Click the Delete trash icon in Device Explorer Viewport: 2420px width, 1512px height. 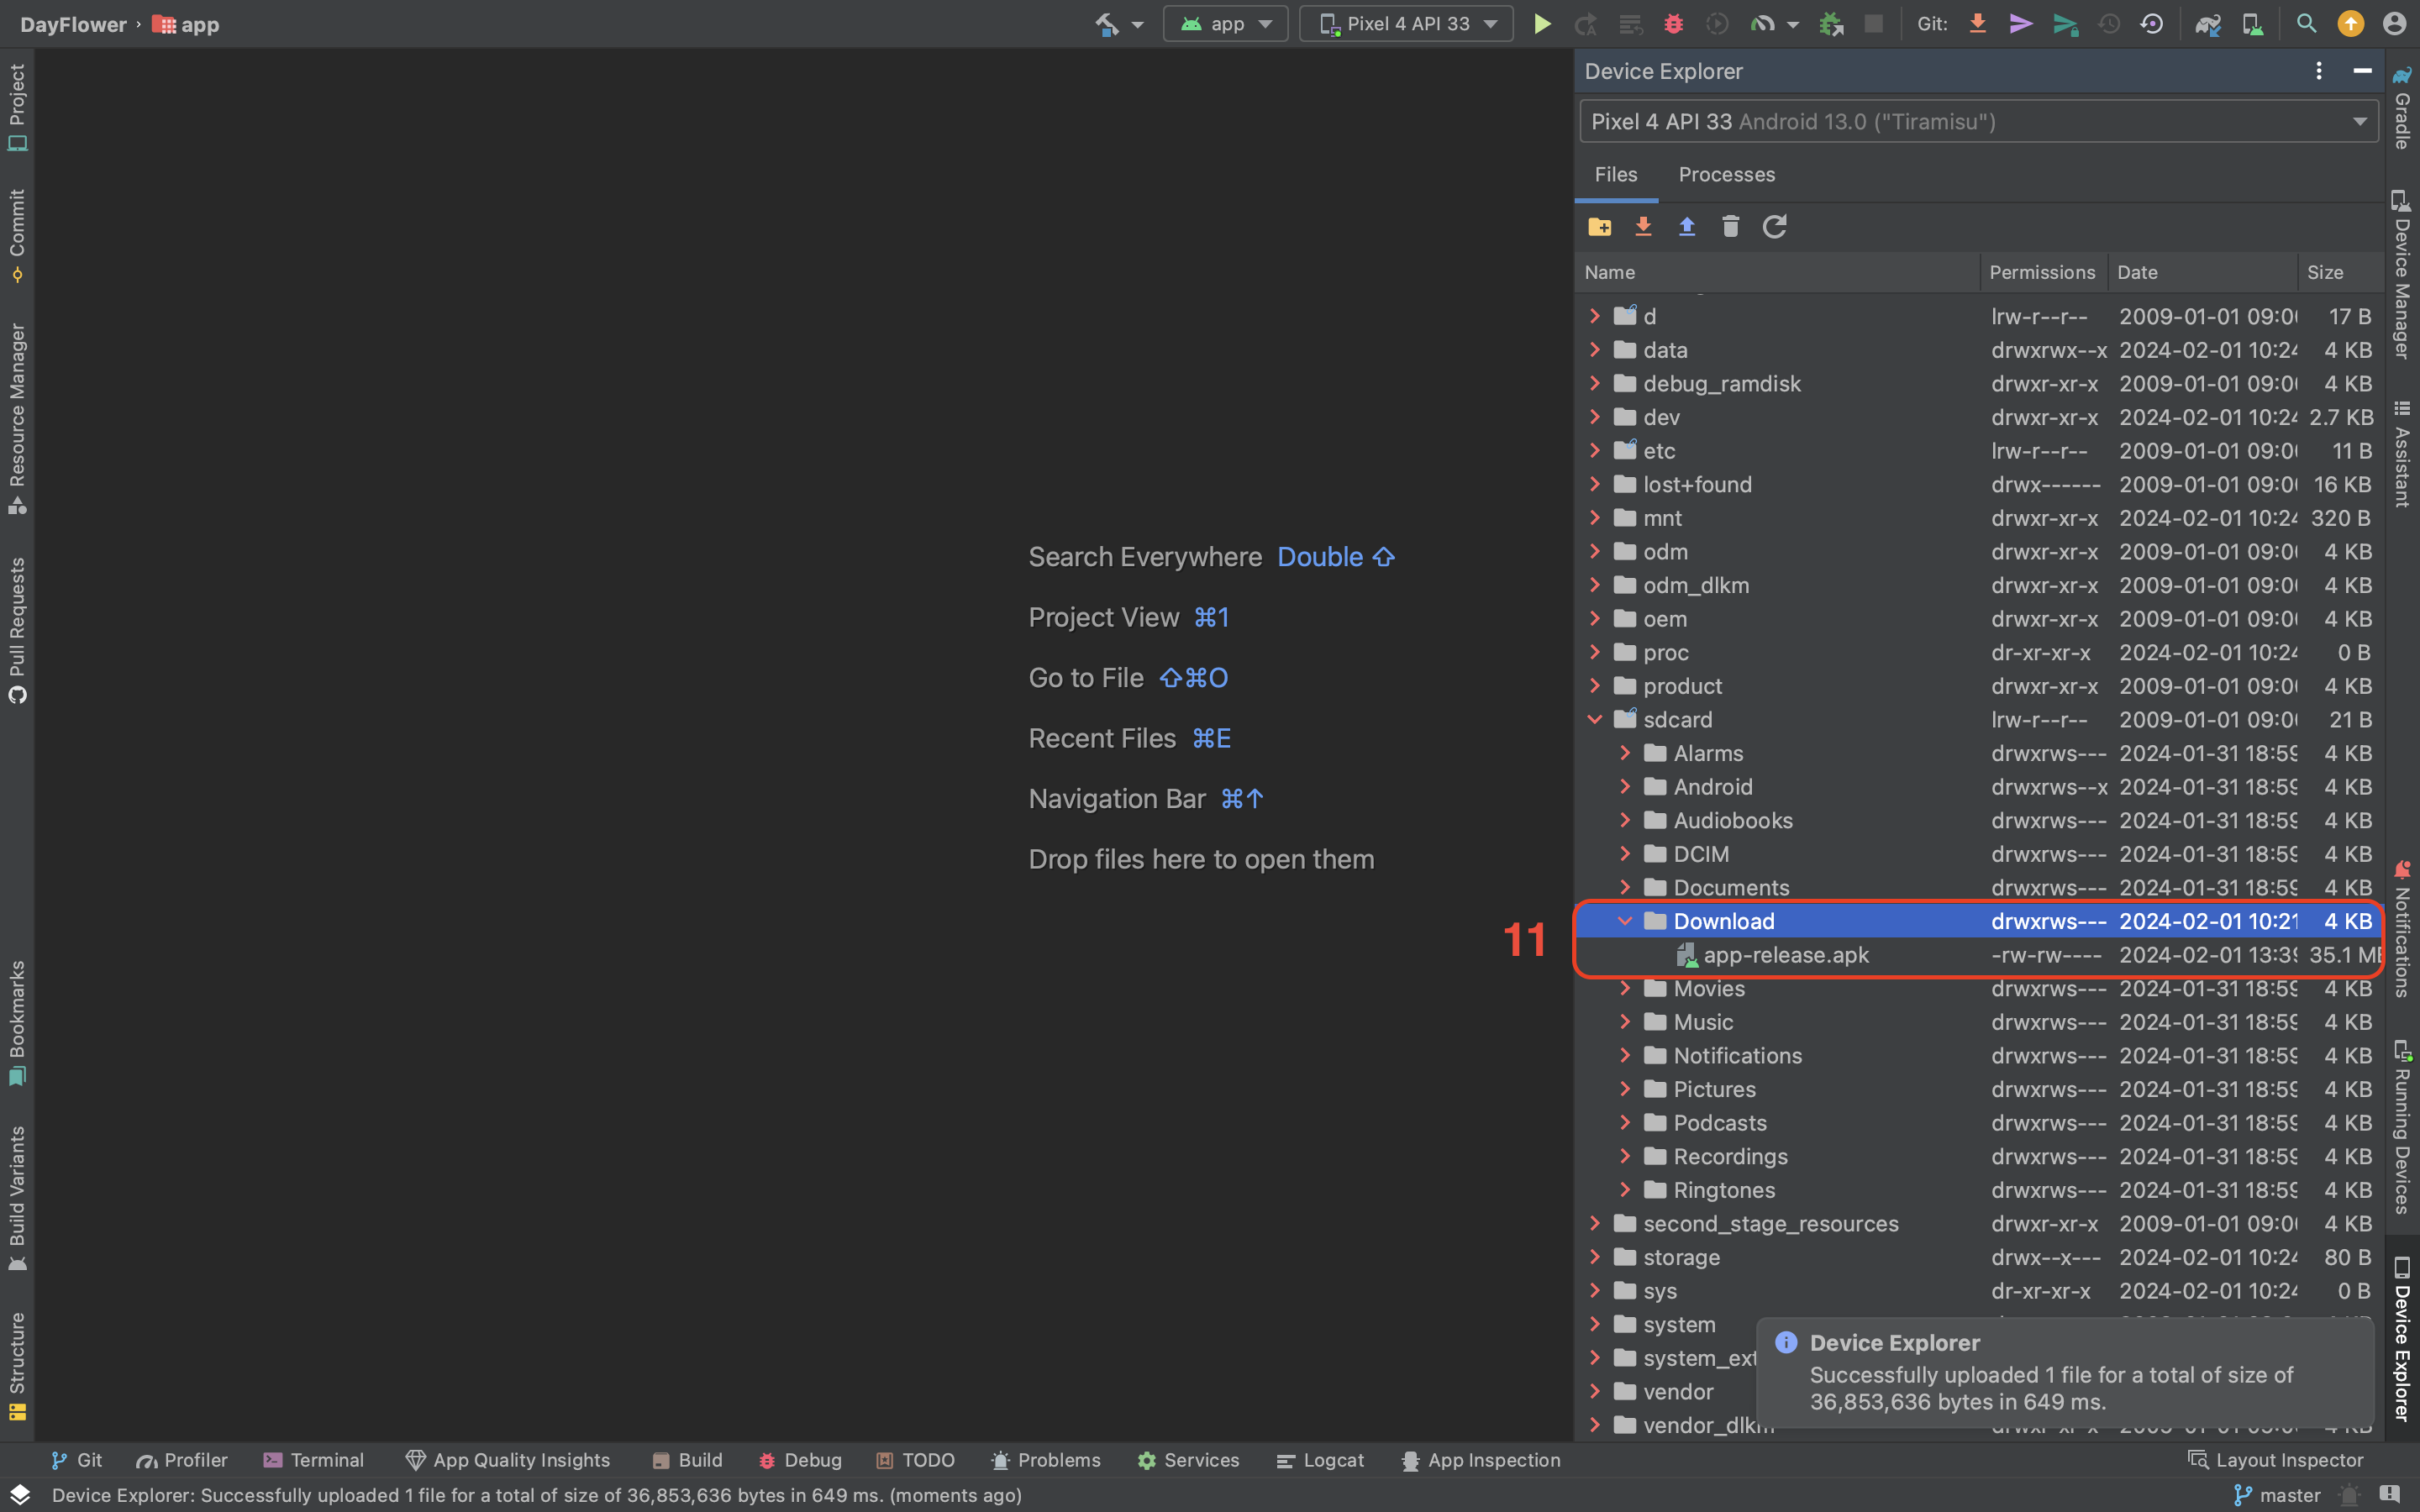(1730, 227)
